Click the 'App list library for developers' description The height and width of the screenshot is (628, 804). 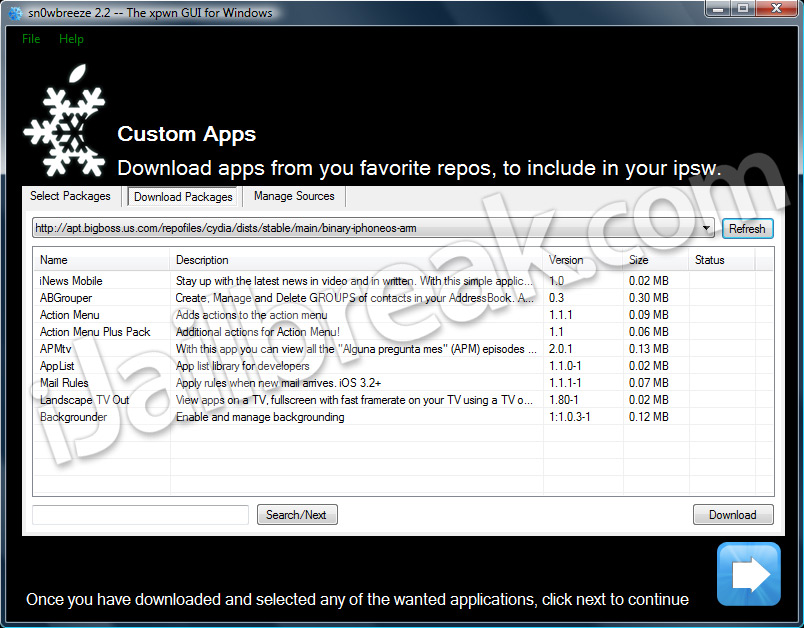point(243,366)
